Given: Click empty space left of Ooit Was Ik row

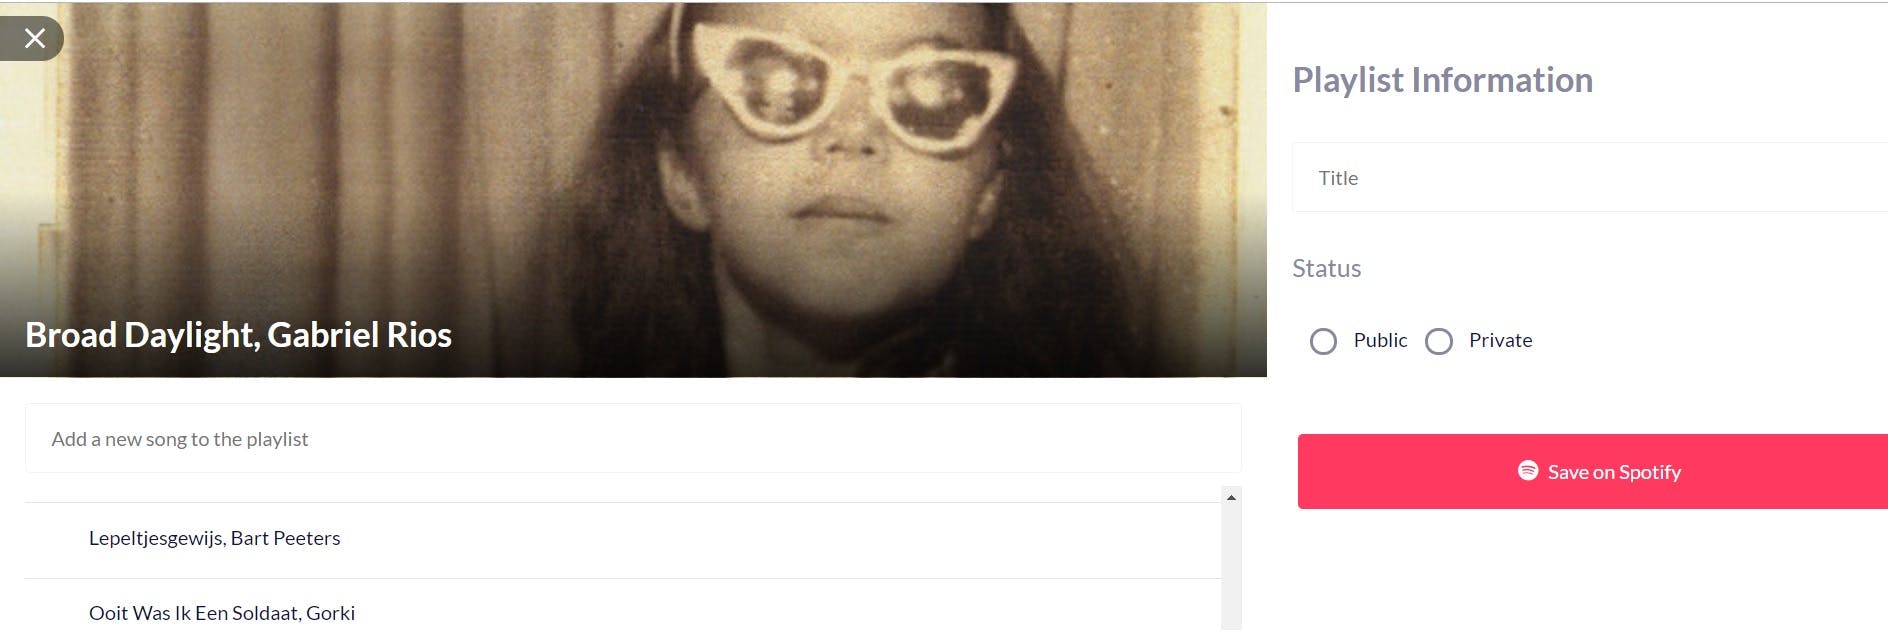Looking at the screenshot, I should [56, 612].
